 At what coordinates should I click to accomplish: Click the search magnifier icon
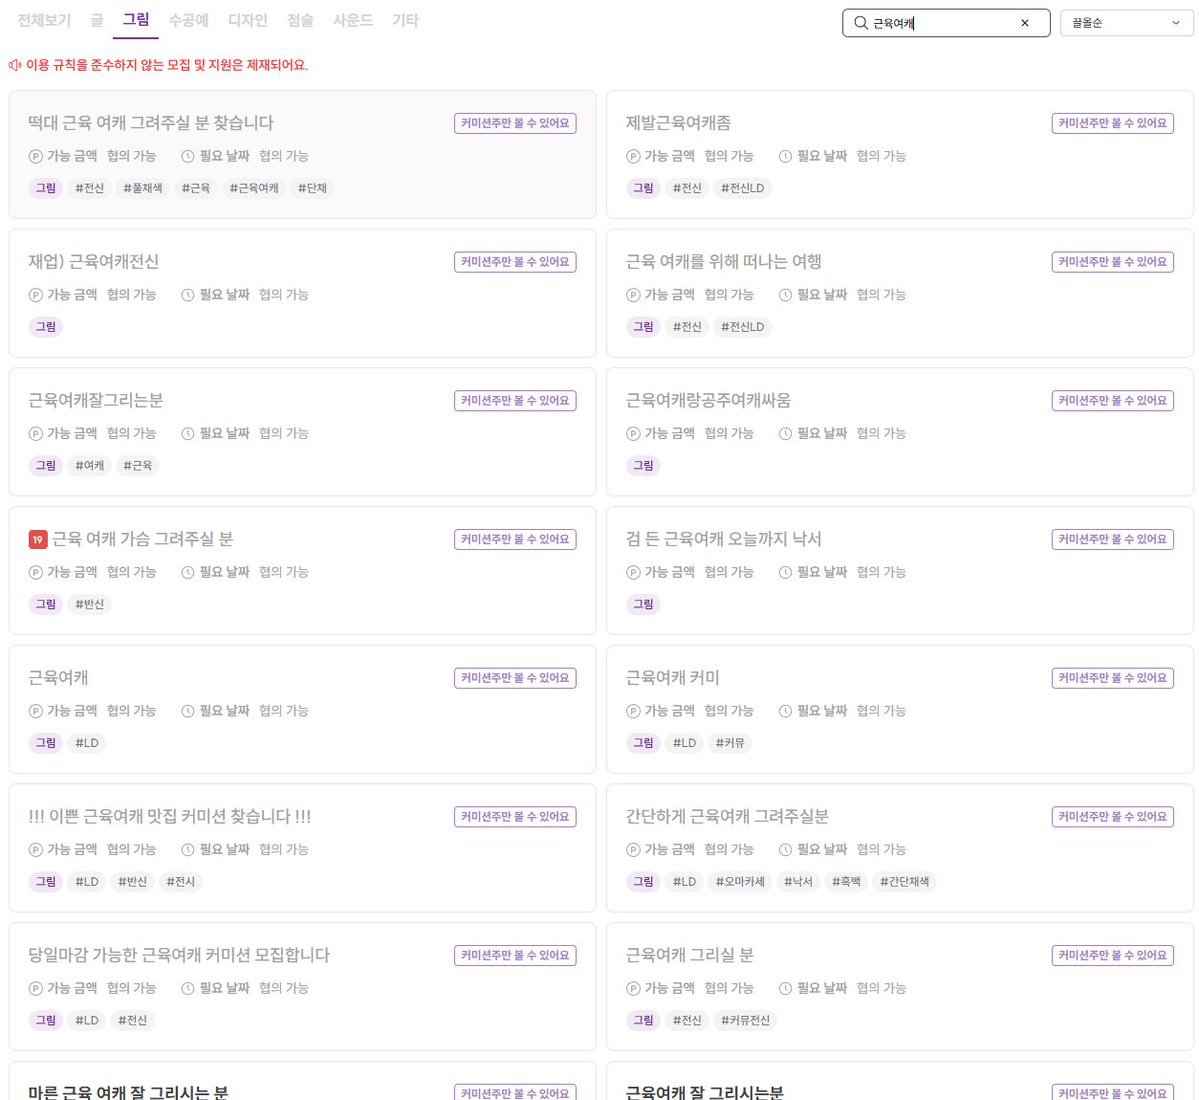pos(860,23)
